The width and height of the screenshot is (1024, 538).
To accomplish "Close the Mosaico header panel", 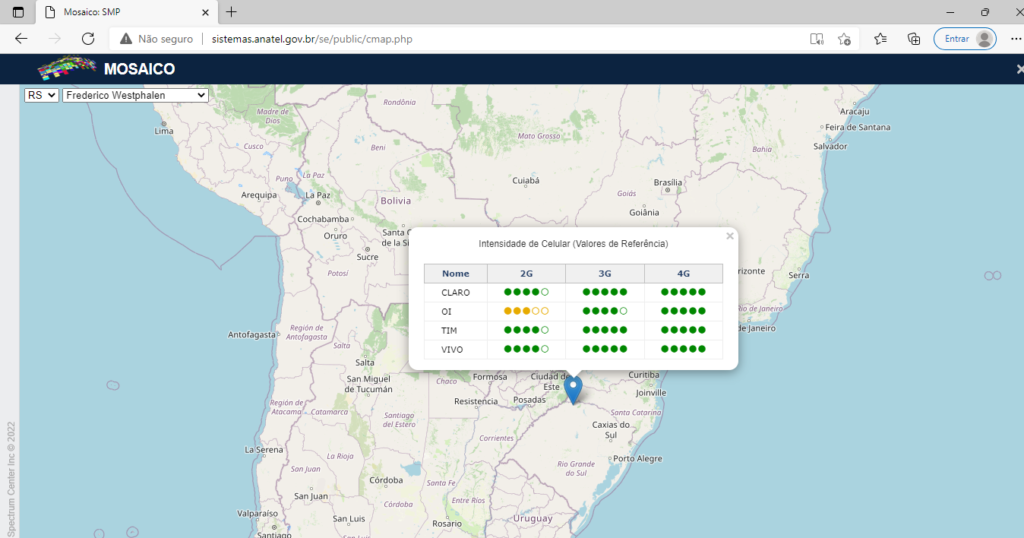I will (1019, 69).
